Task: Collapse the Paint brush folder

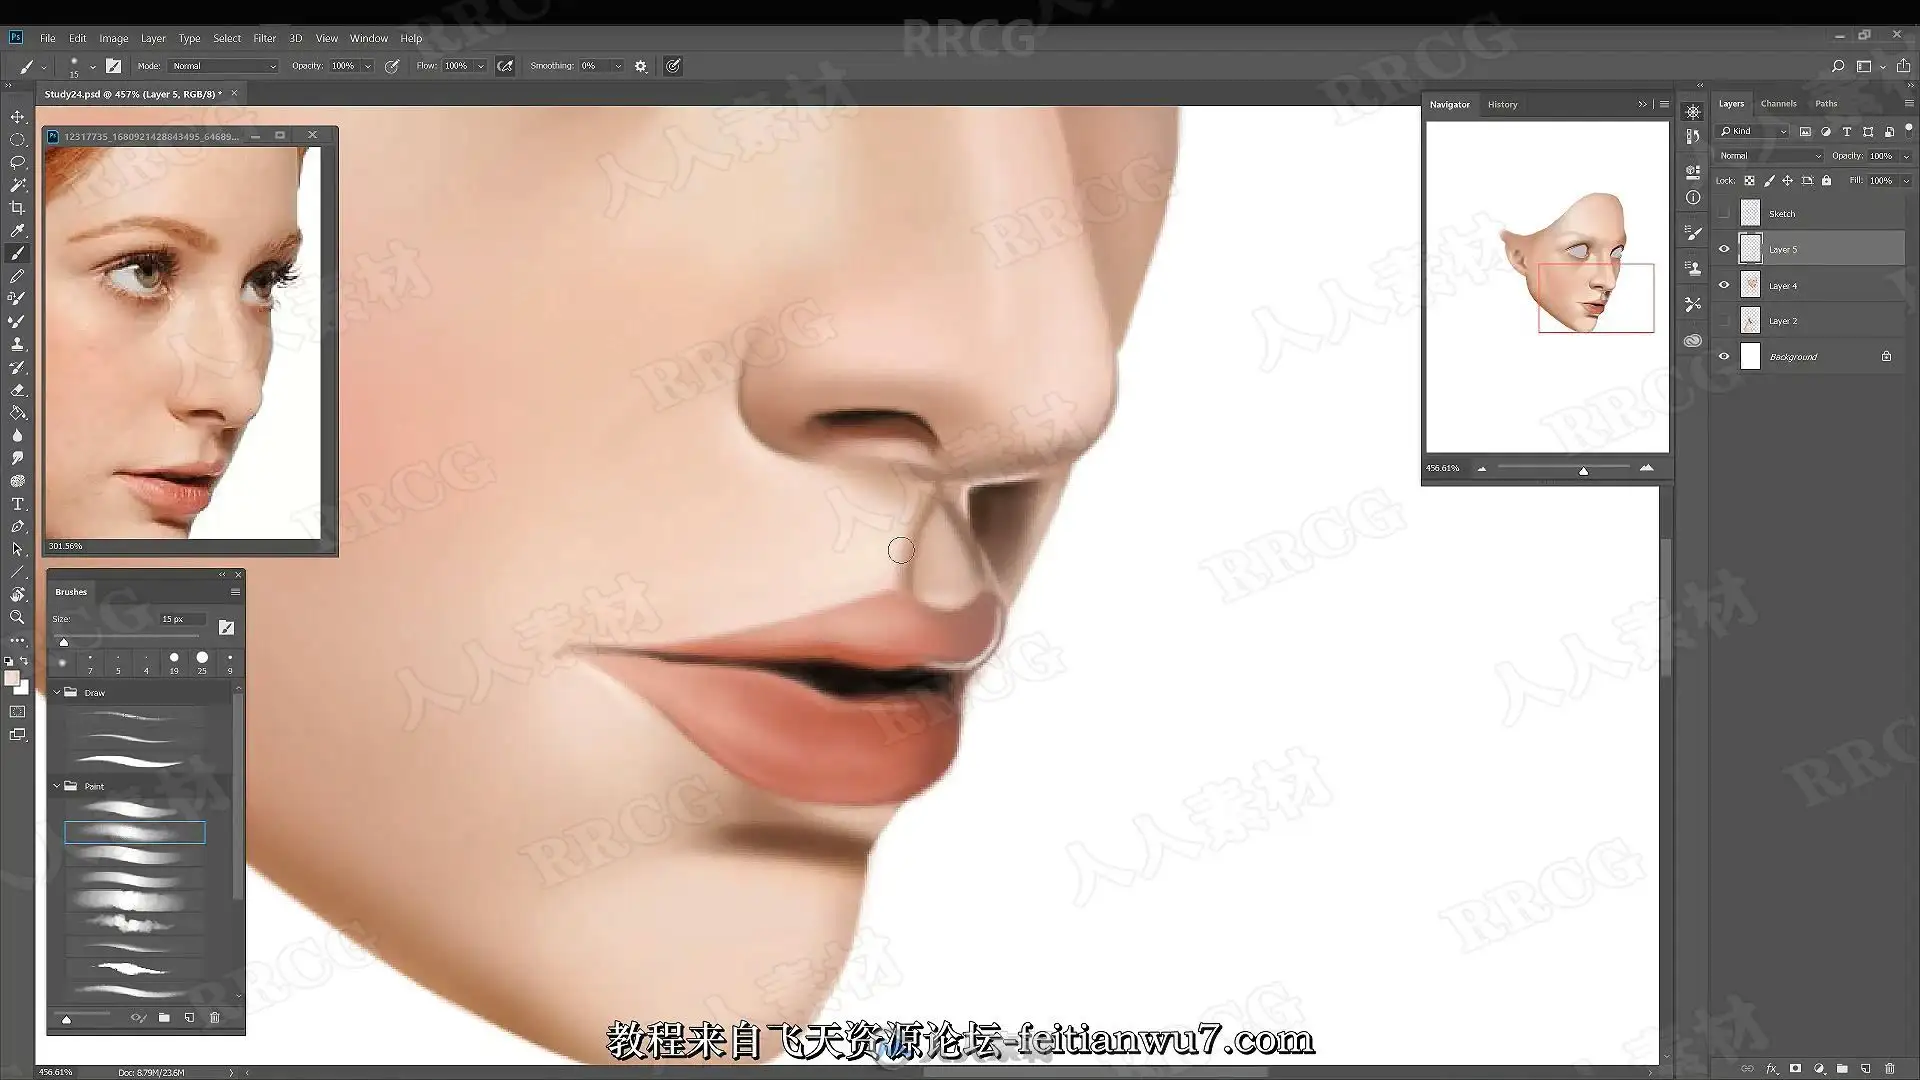Action: pyautogui.click(x=57, y=786)
